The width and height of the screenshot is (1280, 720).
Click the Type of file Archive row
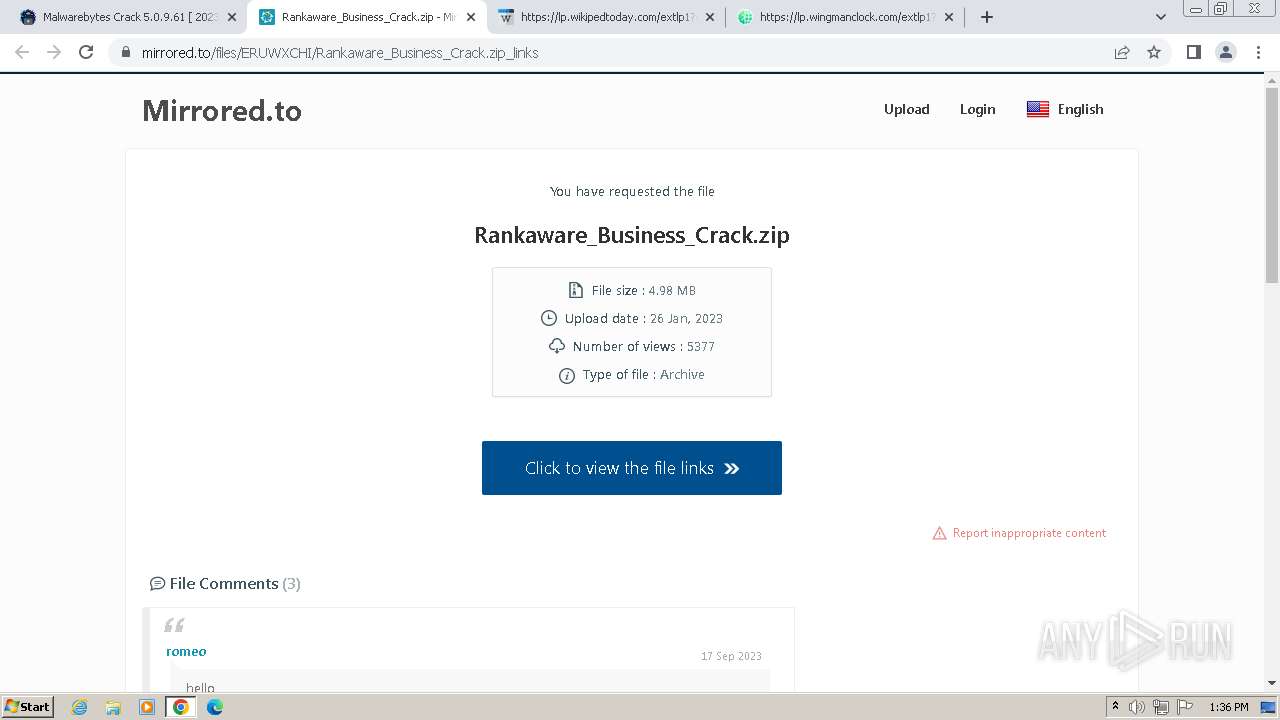[x=632, y=374]
